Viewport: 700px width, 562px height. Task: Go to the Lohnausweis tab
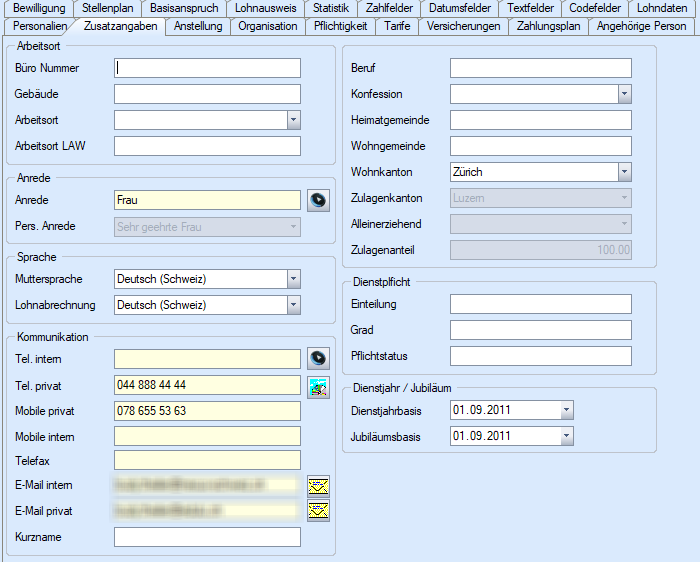tap(265, 8)
